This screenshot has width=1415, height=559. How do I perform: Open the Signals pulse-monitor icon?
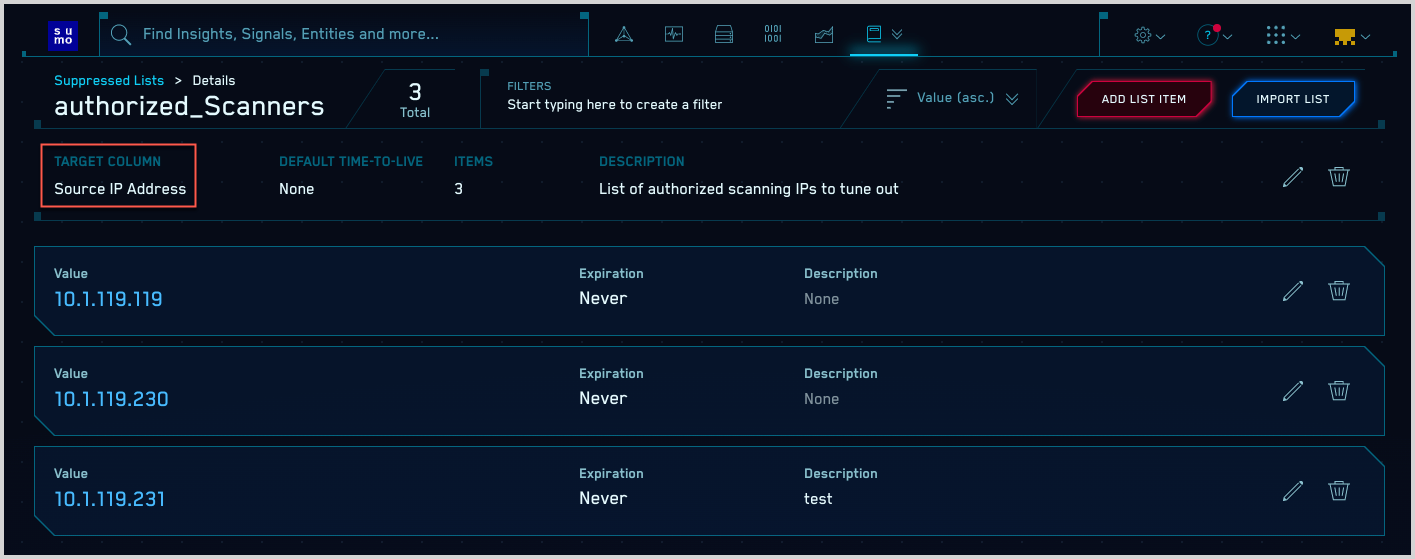(x=674, y=35)
